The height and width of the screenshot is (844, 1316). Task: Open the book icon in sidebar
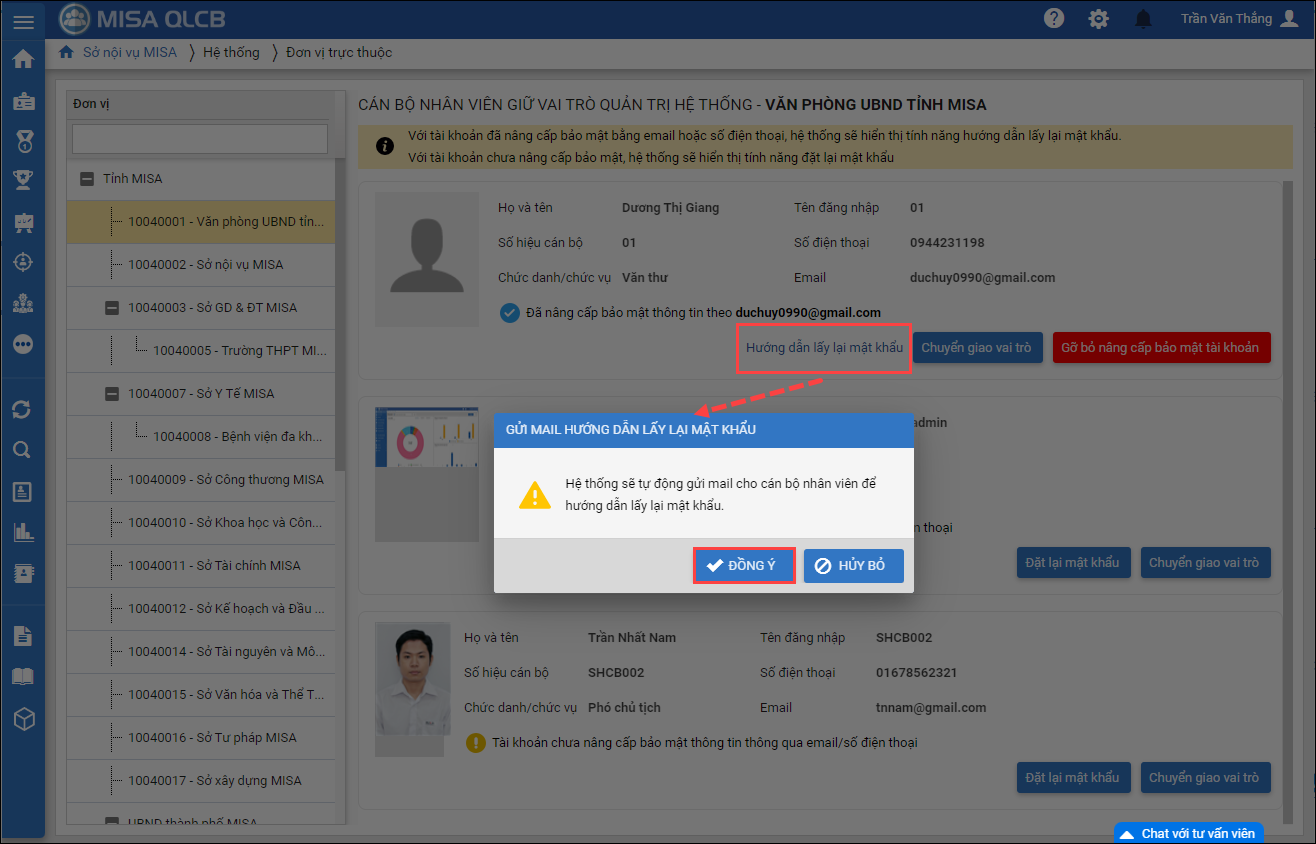pos(22,677)
